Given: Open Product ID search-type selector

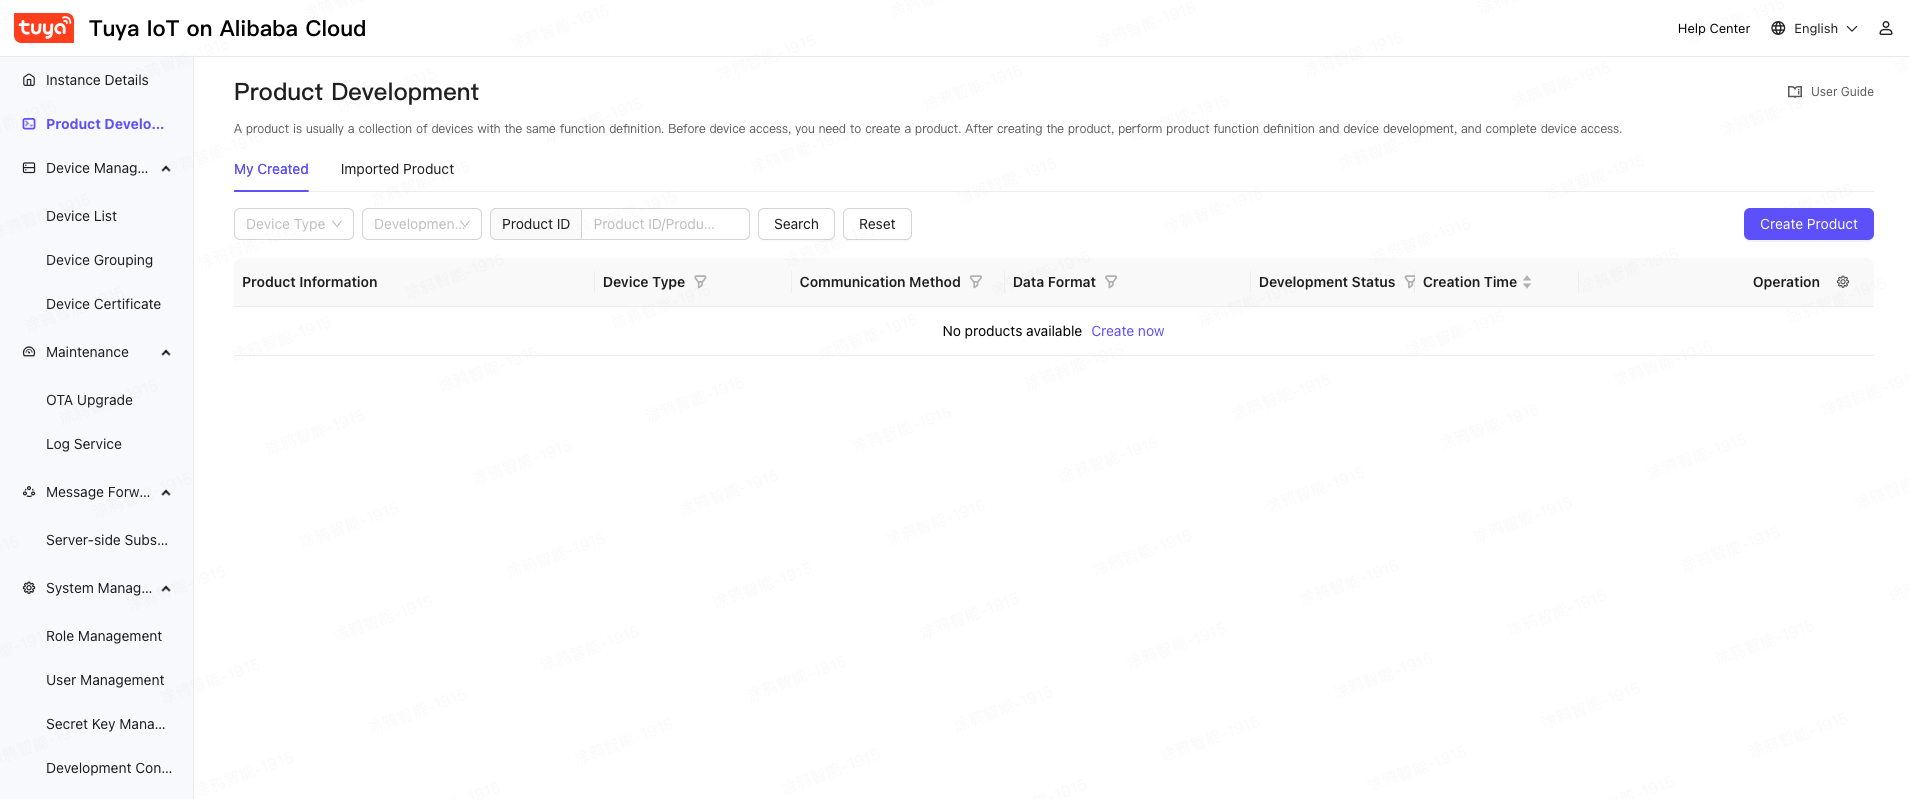Looking at the screenshot, I should [x=536, y=224].
